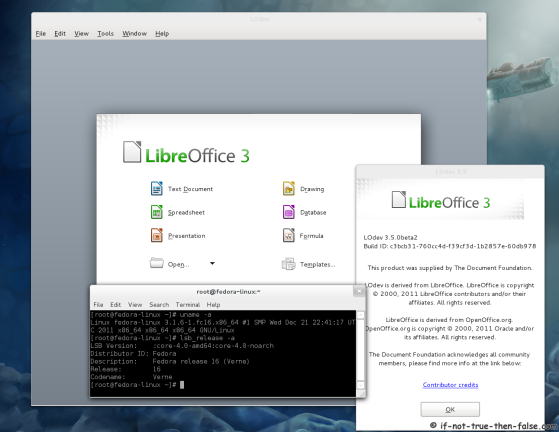Open the Window menu in LOdev
The height and width of the screenshot is (432, 559).
click(134, 34)
